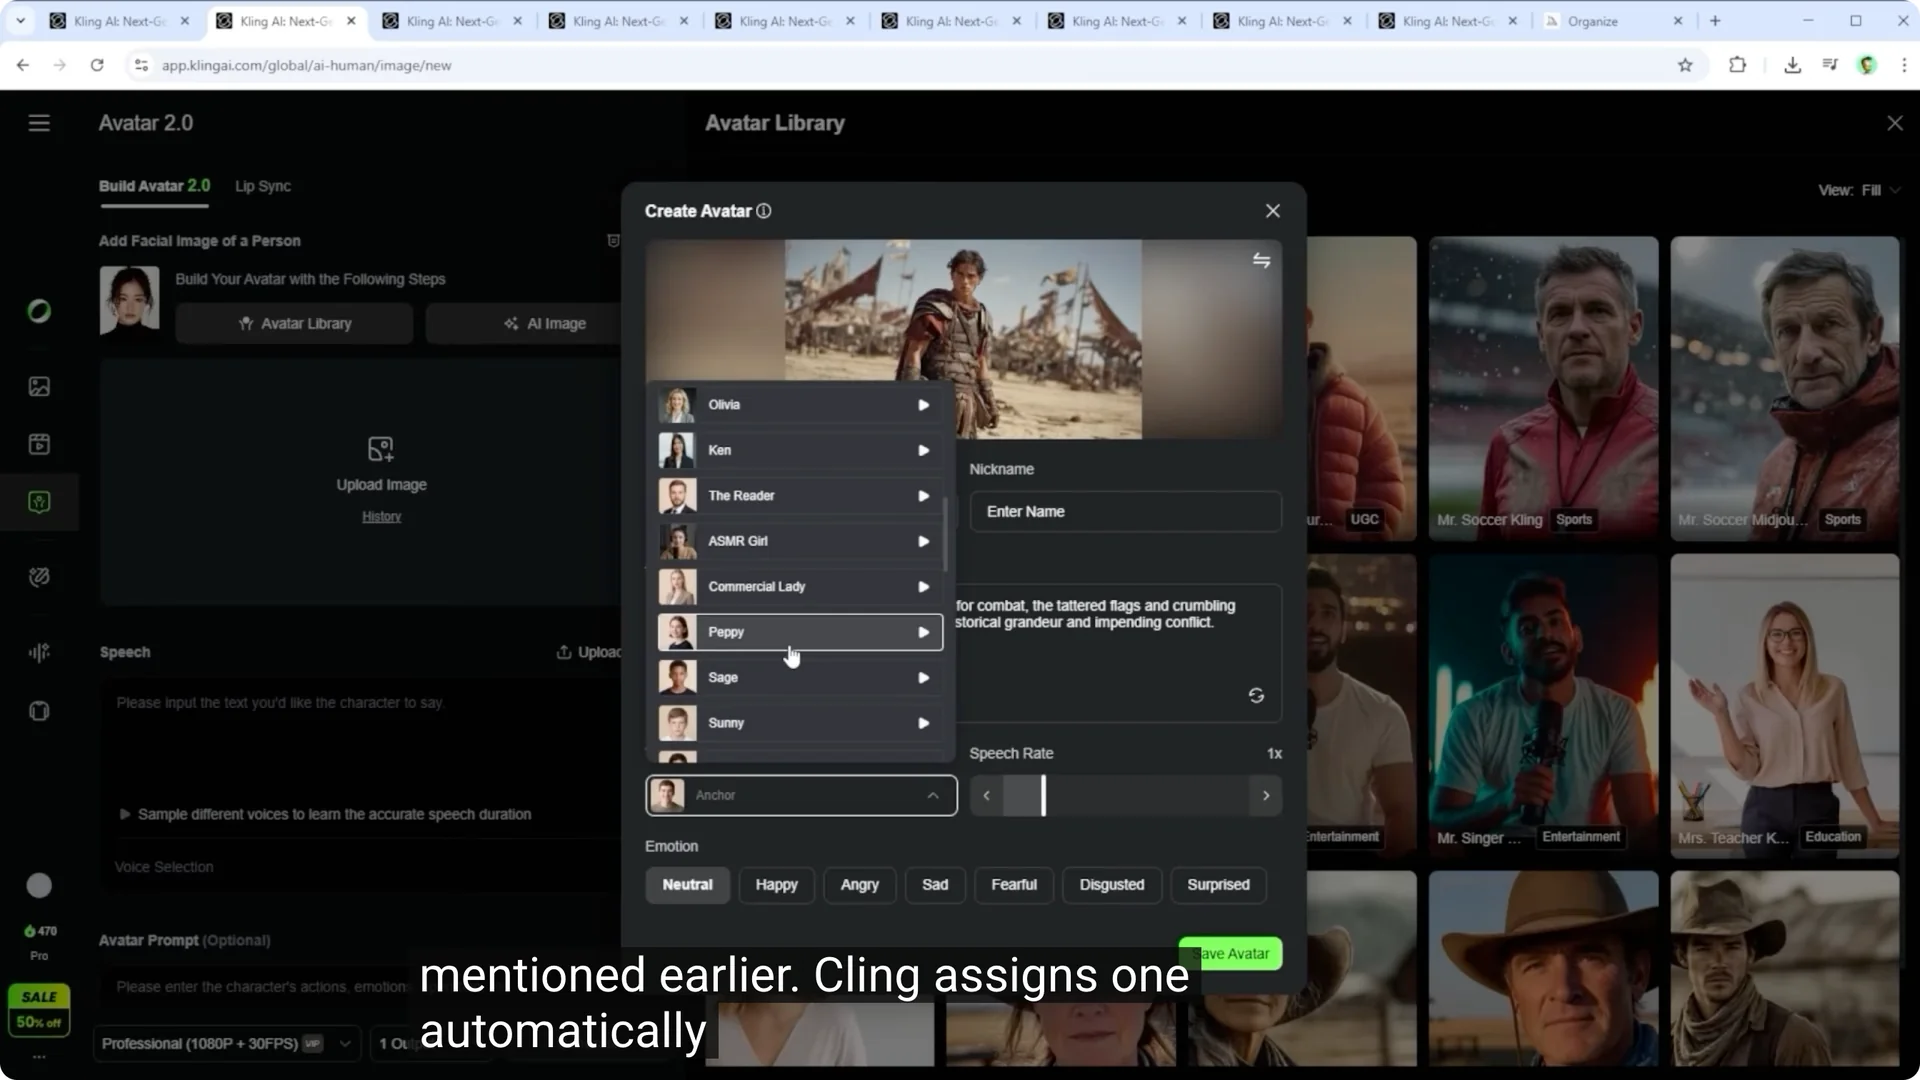Image resolution: width=1920 pixels, height=1080 pixels.
Task: Open the View Fill dropdown
Action: tap(1859, 190)
